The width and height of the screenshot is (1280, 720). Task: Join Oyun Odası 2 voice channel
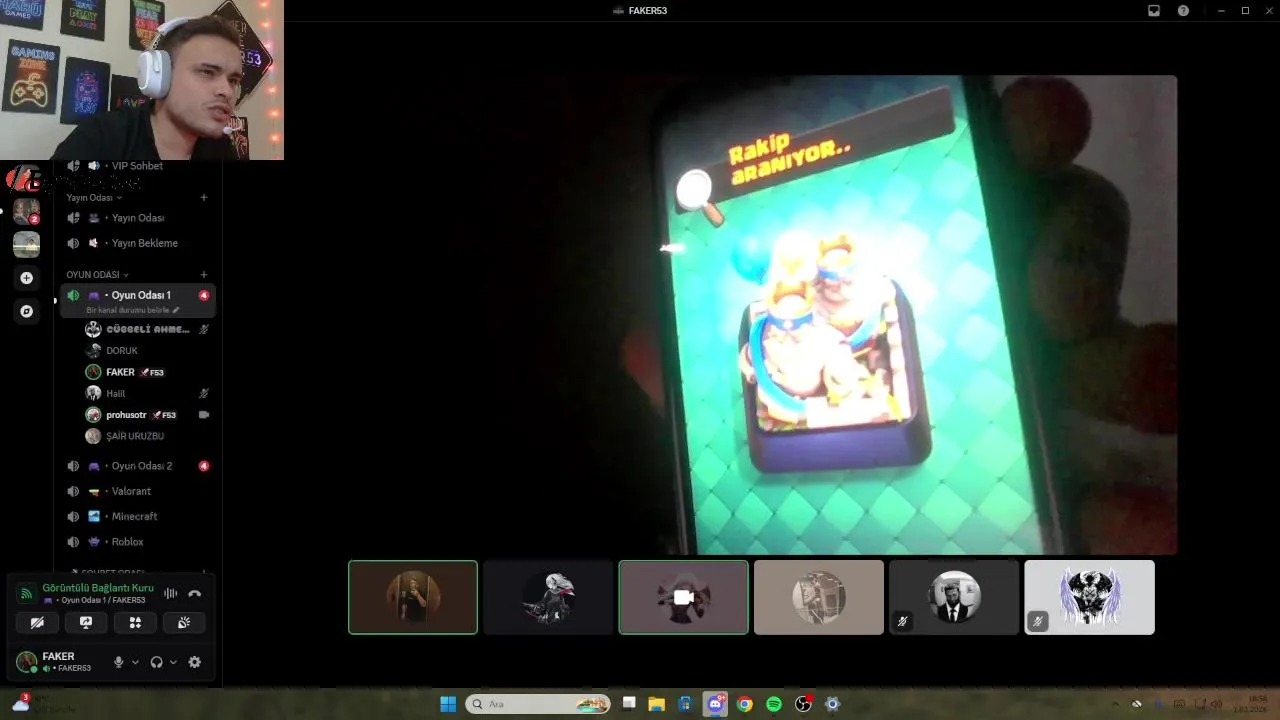(138, 466)
